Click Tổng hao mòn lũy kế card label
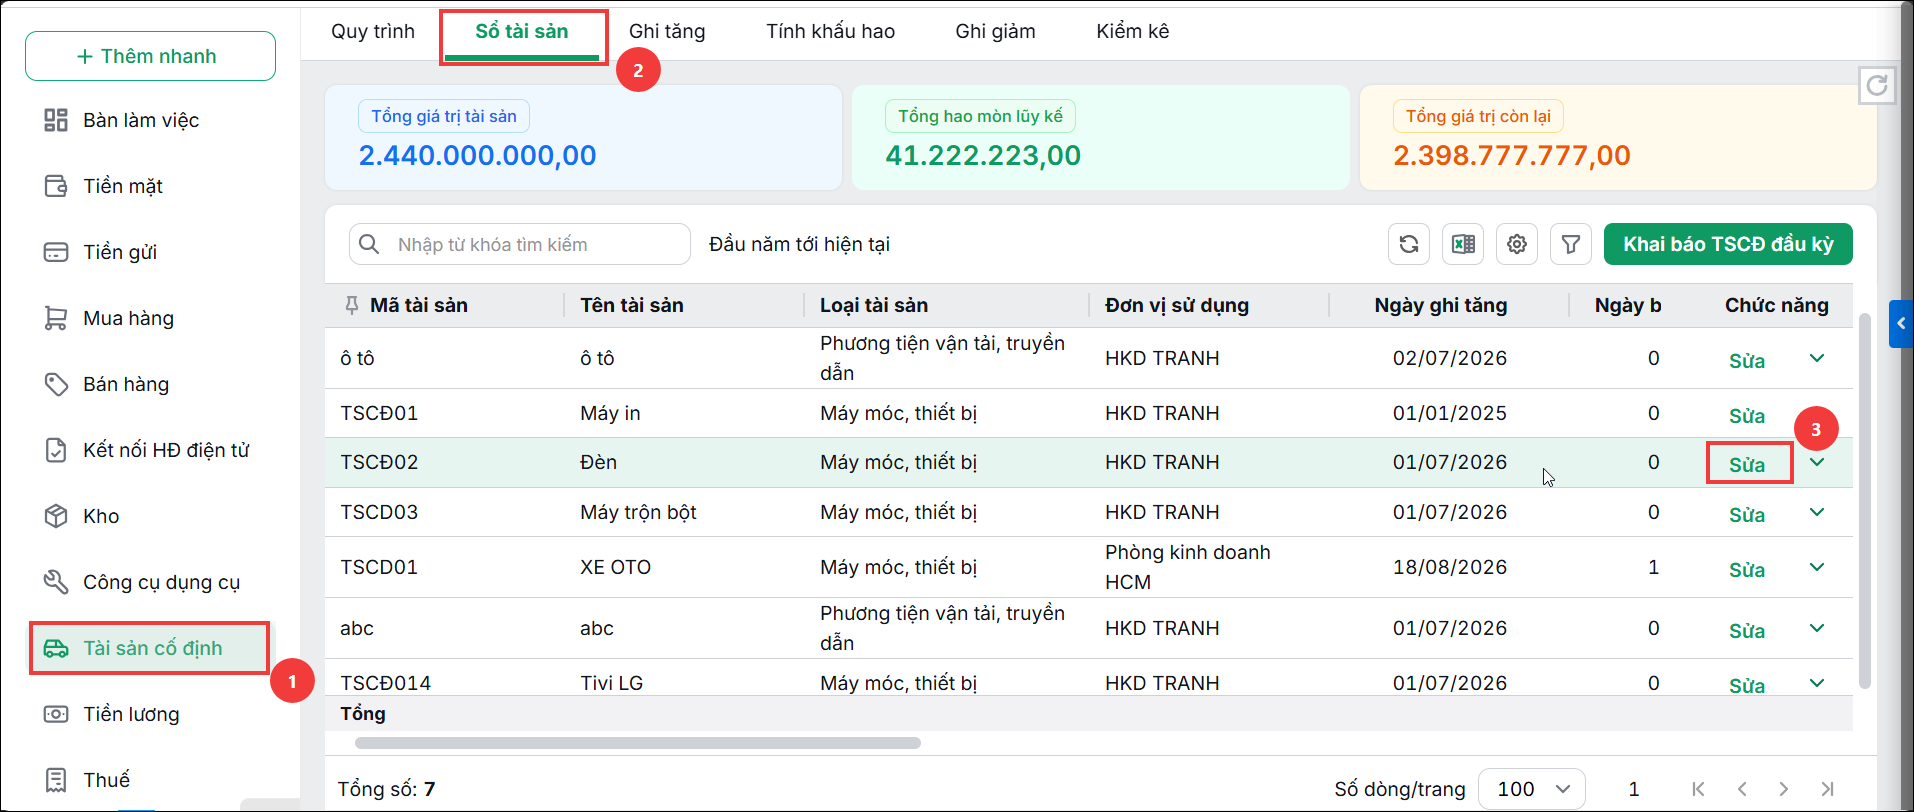Viewport: 1914px width, 812px height. 980,116
